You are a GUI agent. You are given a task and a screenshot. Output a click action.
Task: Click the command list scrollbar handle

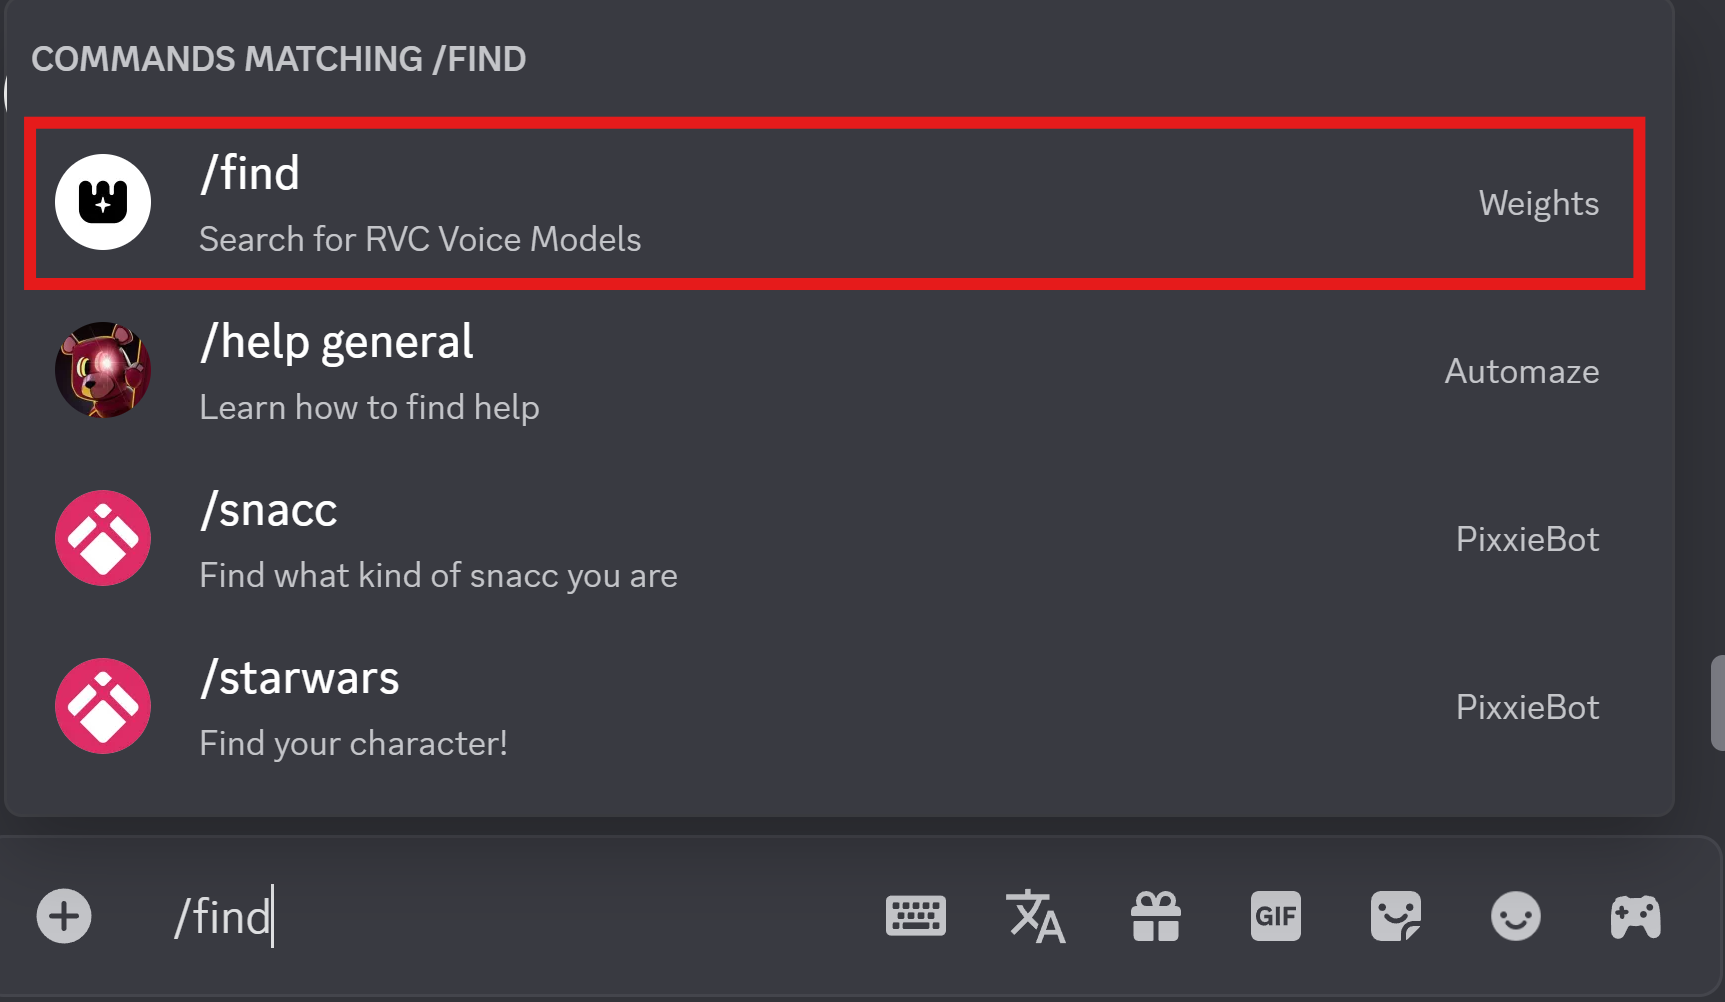click(1718, 702)
